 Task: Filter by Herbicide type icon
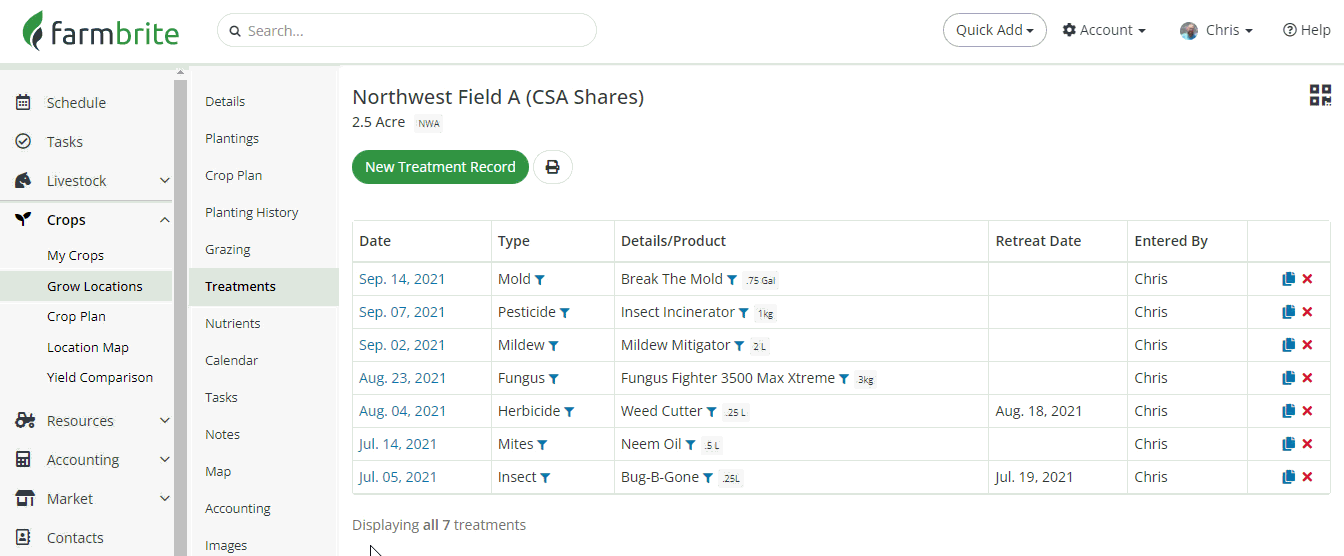coord(569,412)
